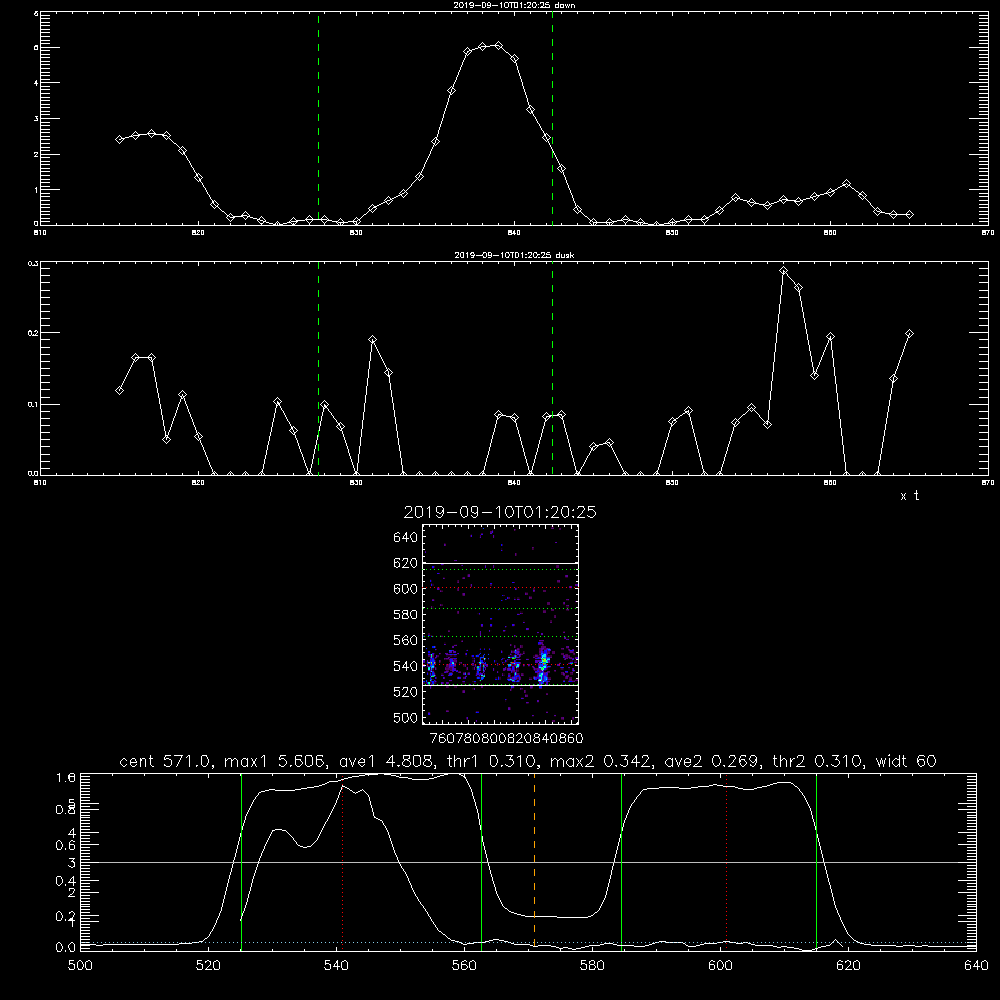Click the red dotted line near 541 in bottom plot
This screenshot has height=1000, width=1000.
tap(342, 861)
